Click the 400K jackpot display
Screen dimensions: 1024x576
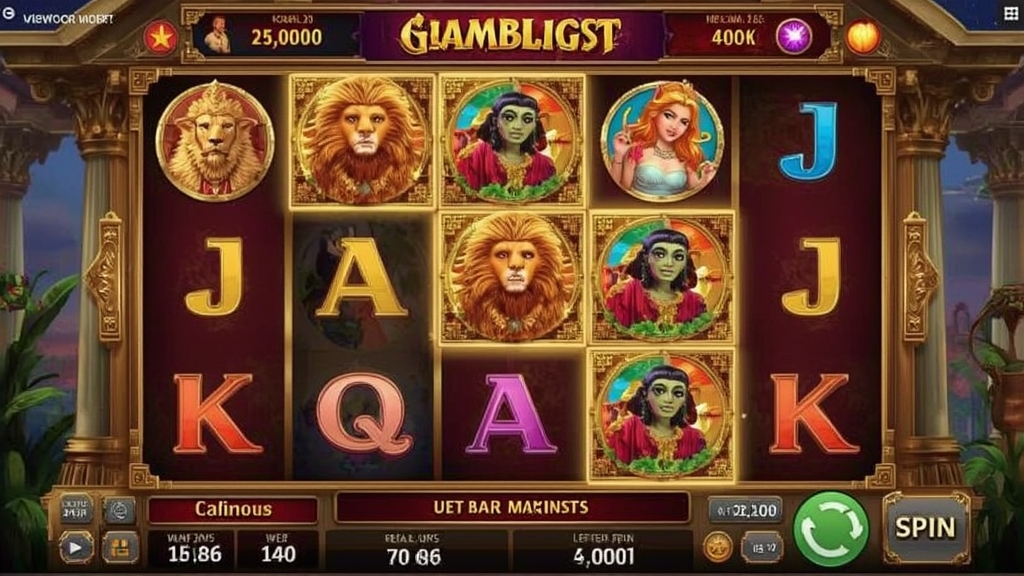[733, 37]
